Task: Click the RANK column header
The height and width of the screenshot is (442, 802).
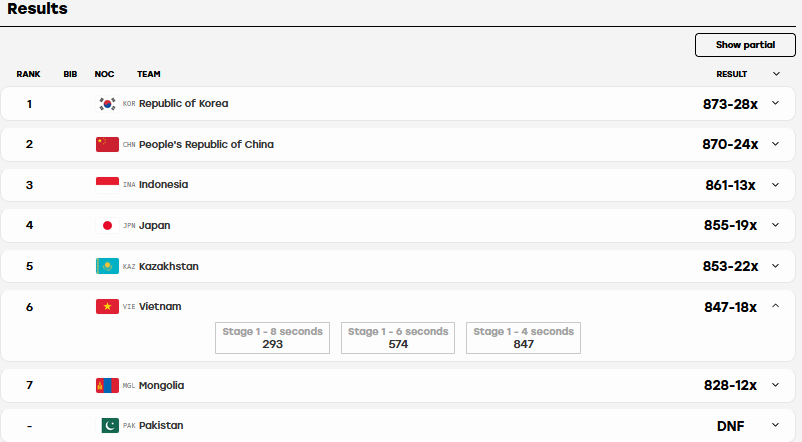Action: pos(28,74)
